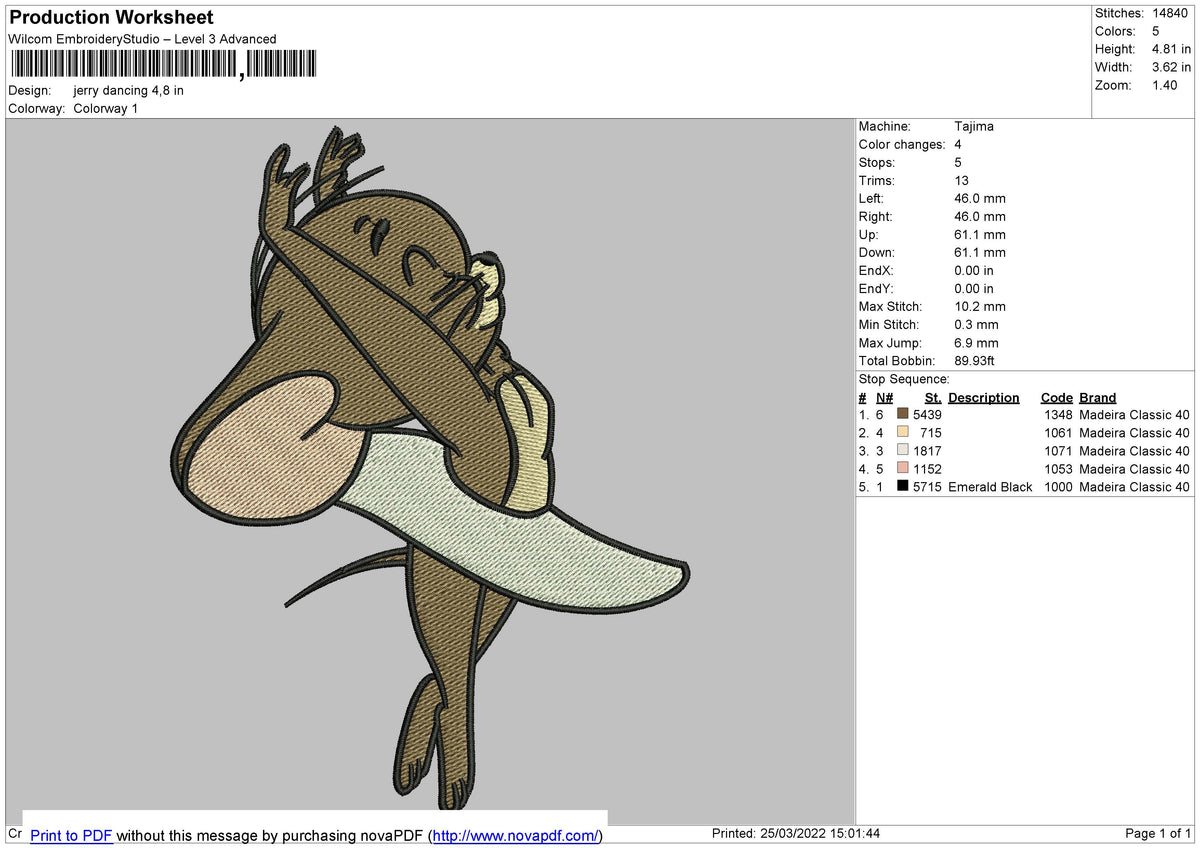Viewport: 1200px width, 848px height.
Task: Click the 'Code' column header
Action: [1056, 397]
